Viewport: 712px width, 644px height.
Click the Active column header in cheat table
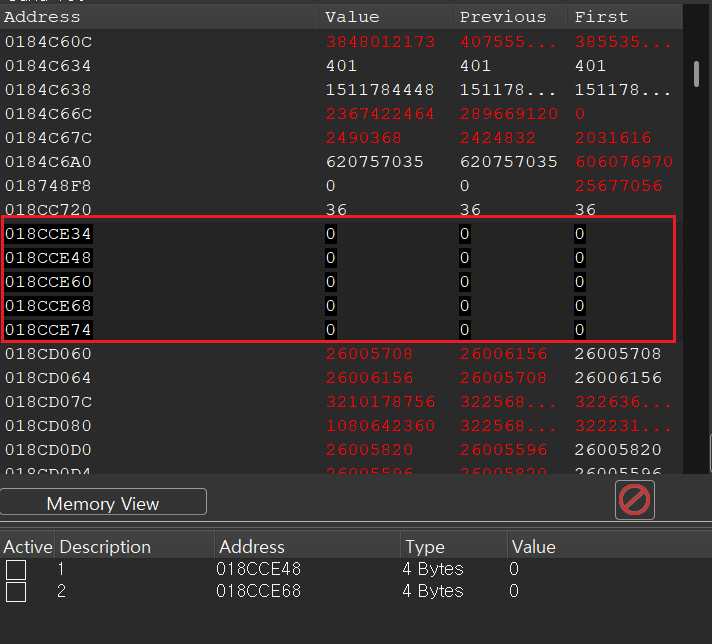click(x=27, y=547)
